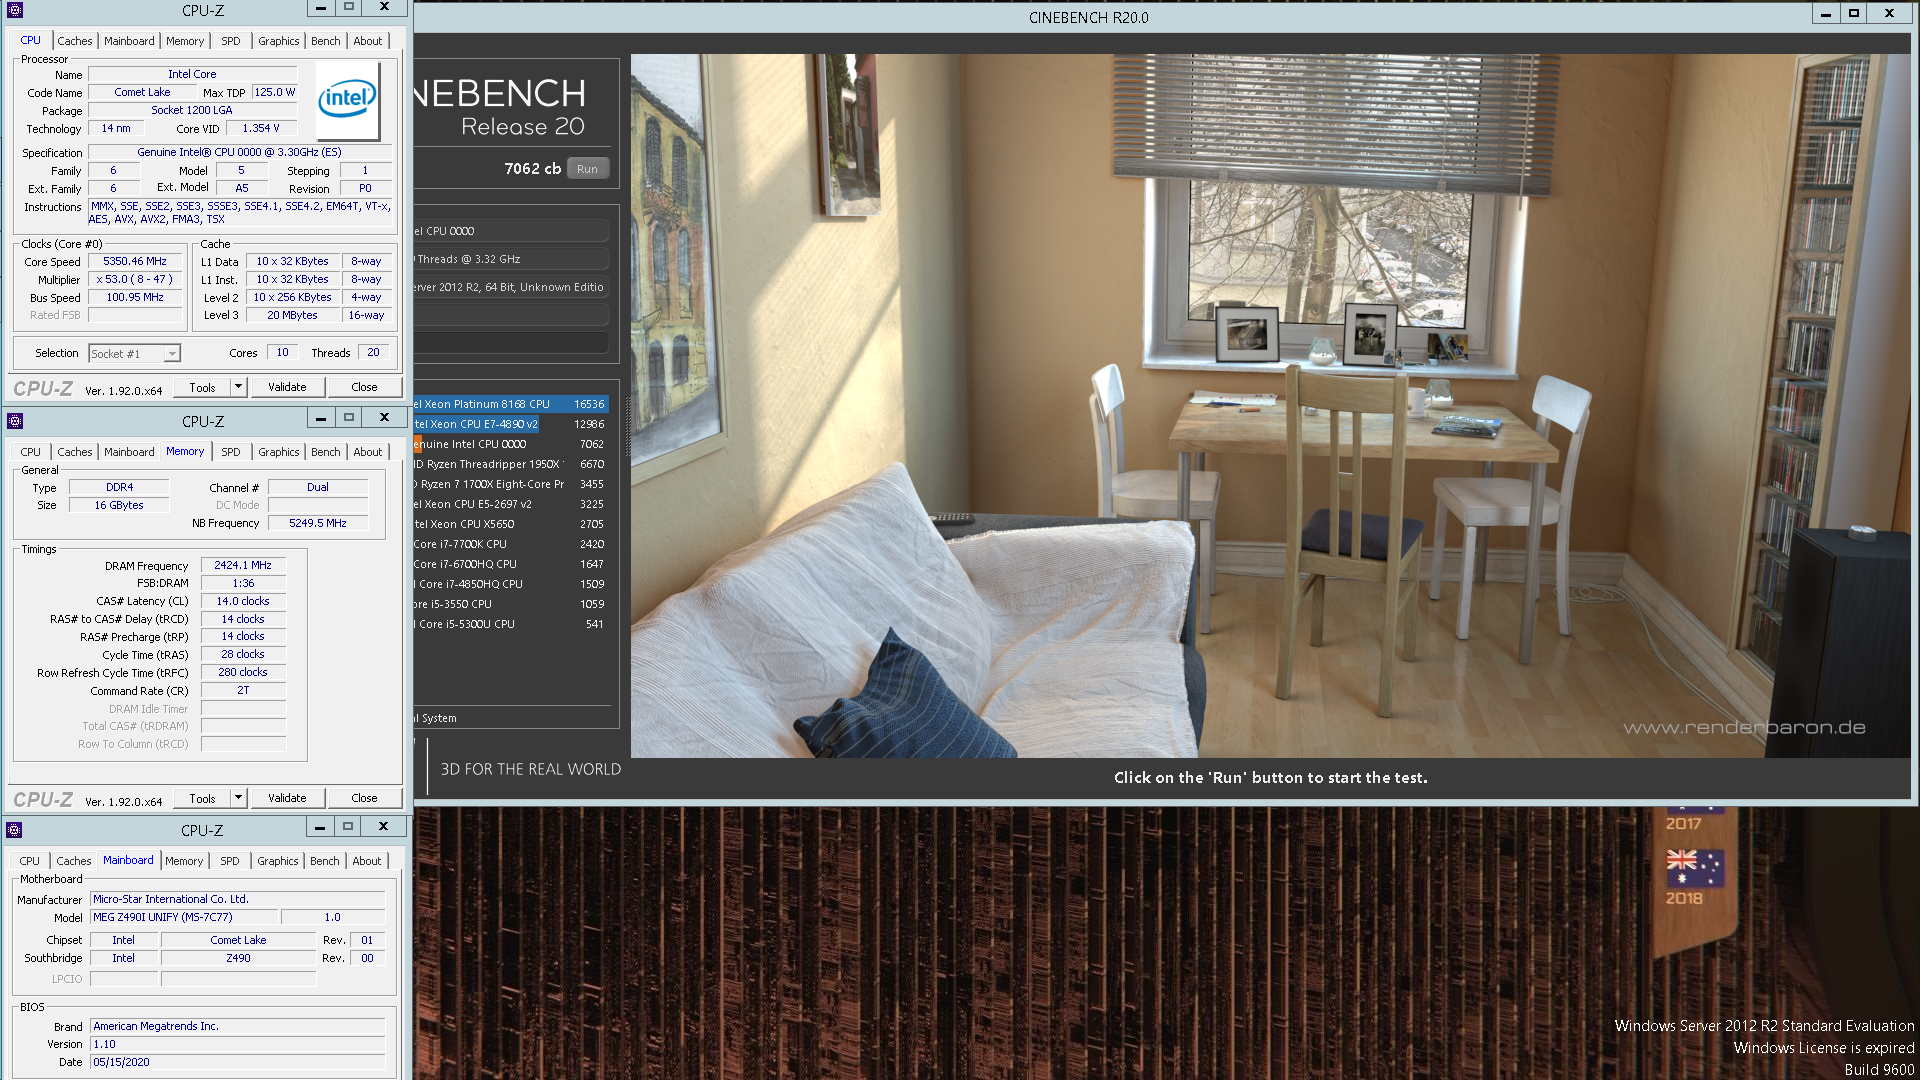This screenshot has width=1920, height=1080.
Task: Click the MEG Z490I UNIFY model field
Action: (x=184, y=917)
